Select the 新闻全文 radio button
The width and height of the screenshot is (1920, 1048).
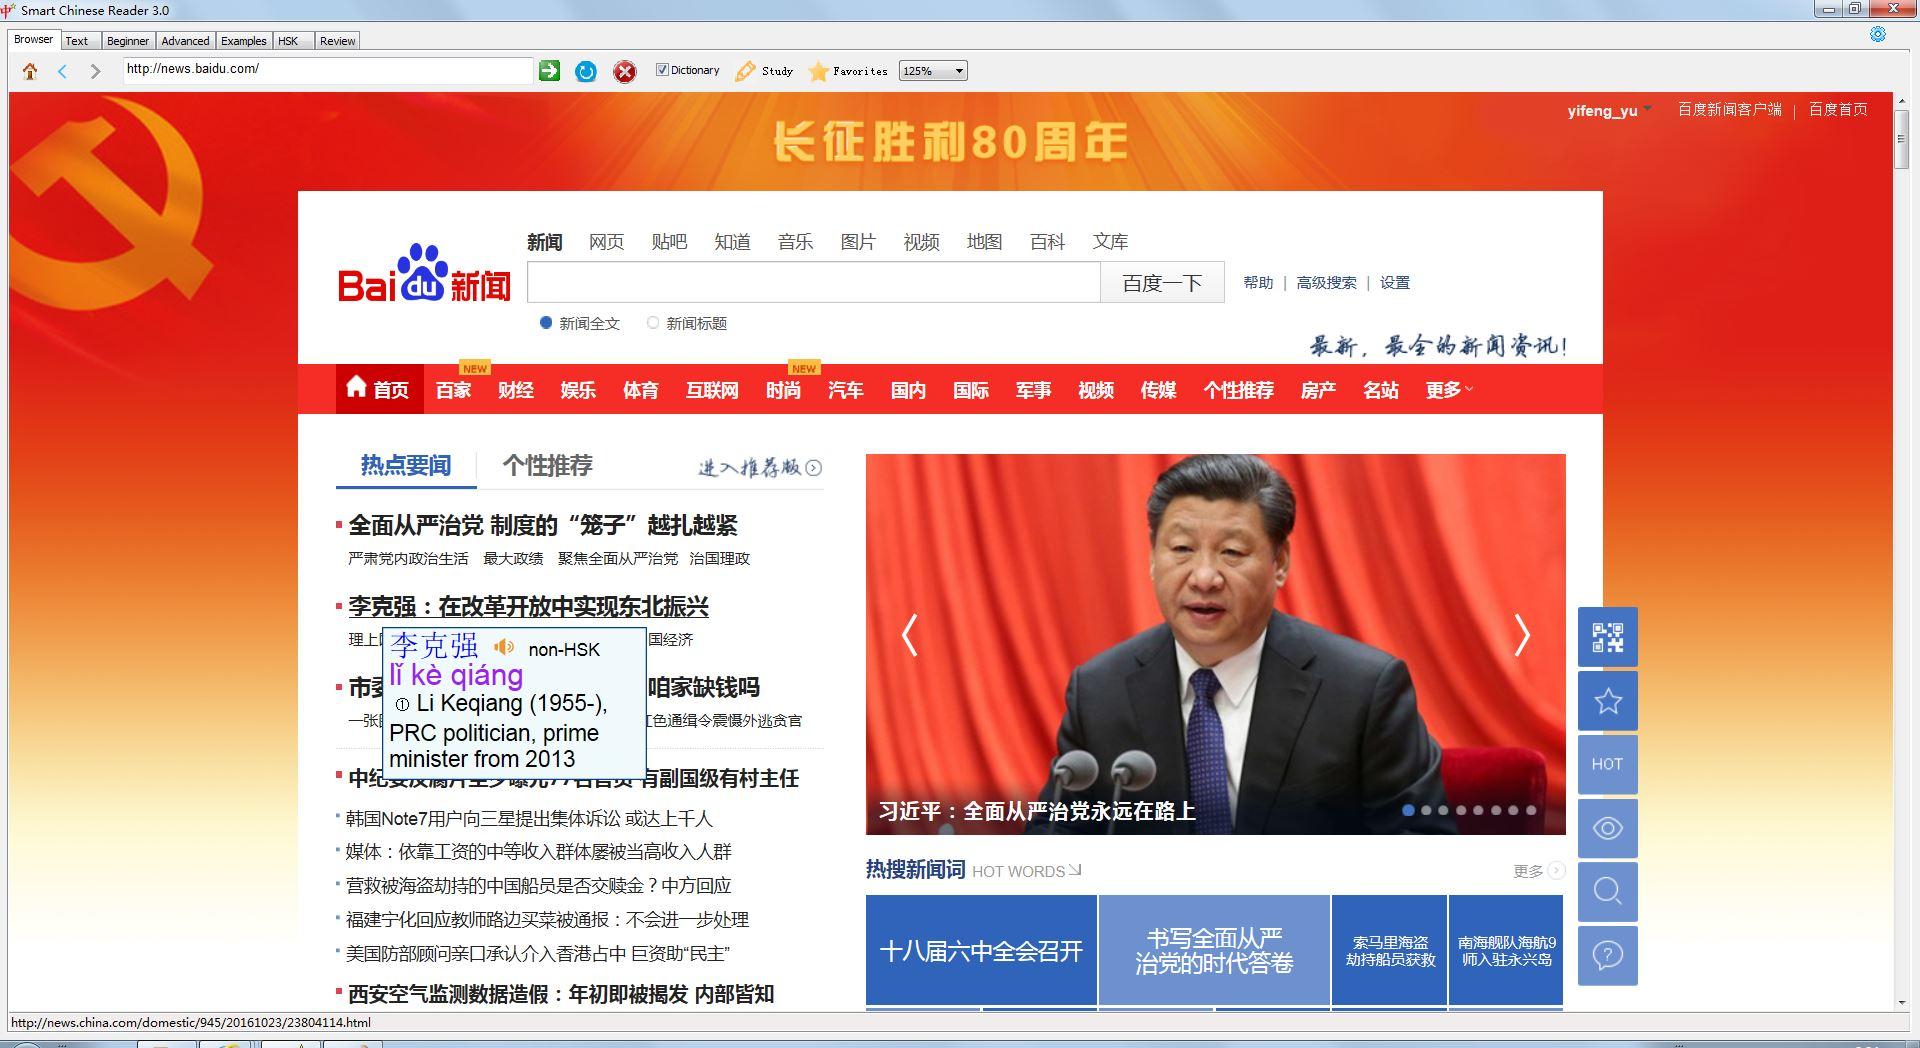(x=546, y=323)
